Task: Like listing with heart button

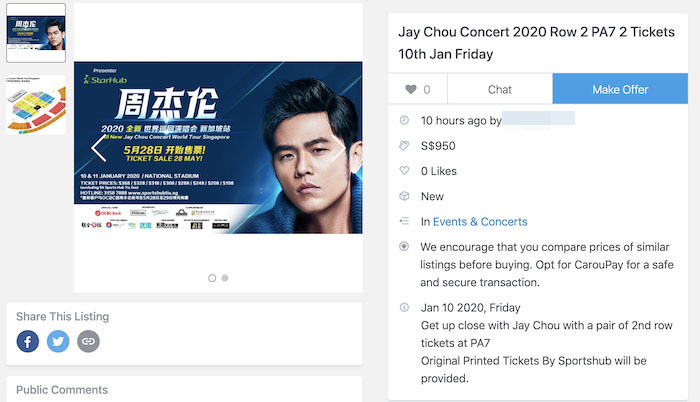Action: coord(417,89)
